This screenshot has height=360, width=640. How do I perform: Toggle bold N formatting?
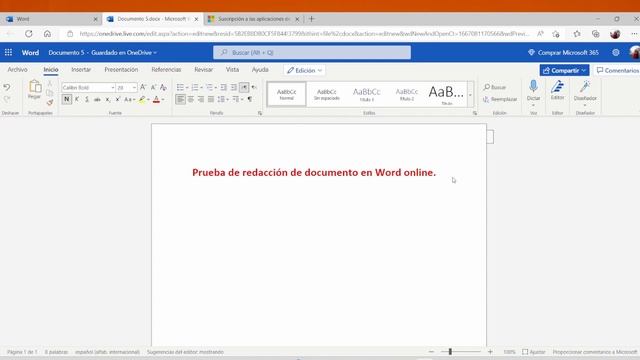pyautogui.click(x=67, y=99)
